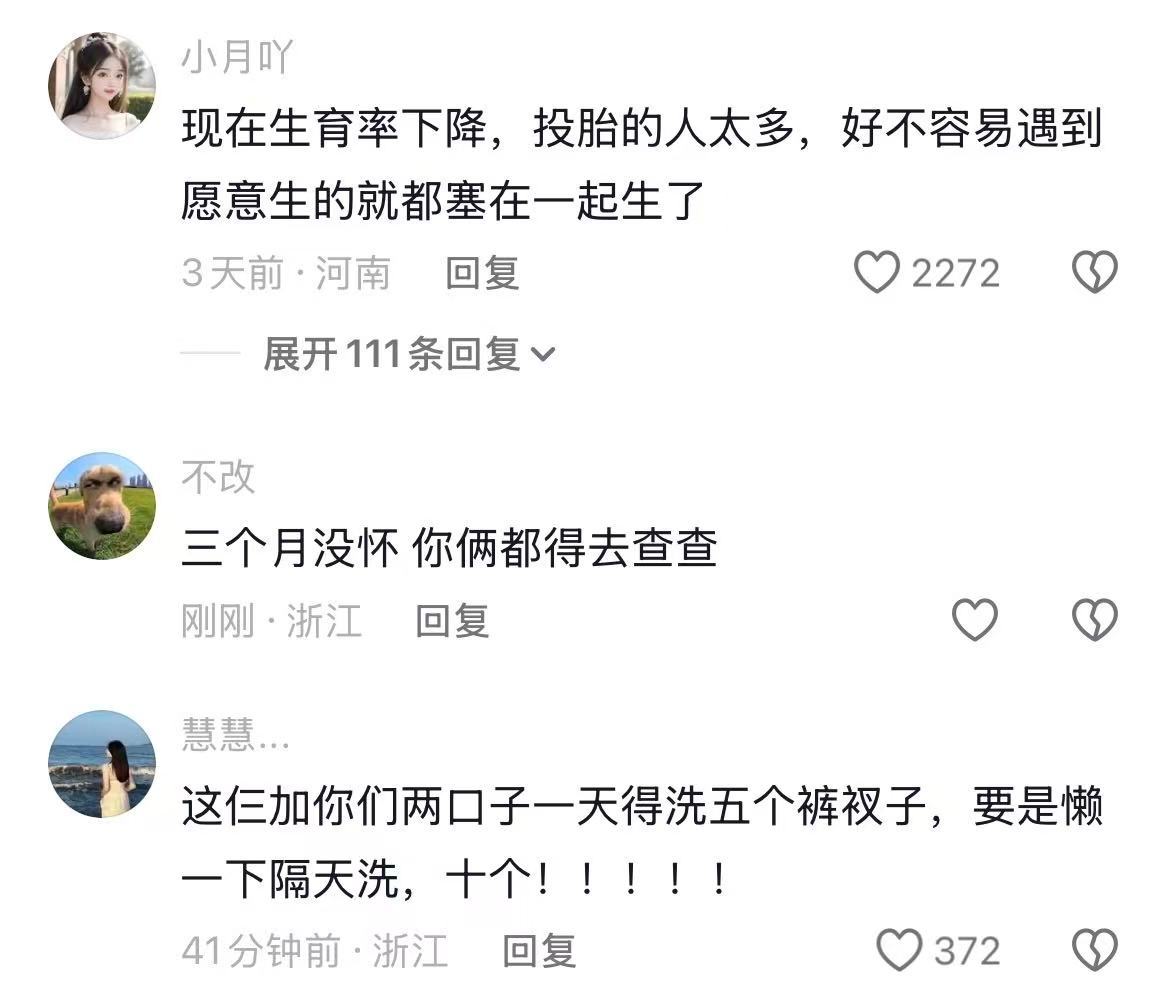1170x985 pixels.
Task: Like 不改's comment from 浙江
Action: [x=975, y=620]
